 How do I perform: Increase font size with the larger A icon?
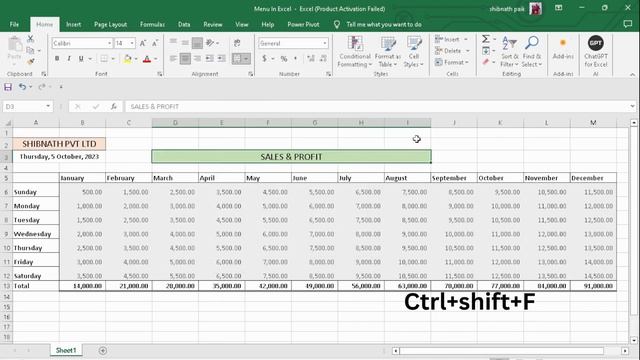coord(143,43)
